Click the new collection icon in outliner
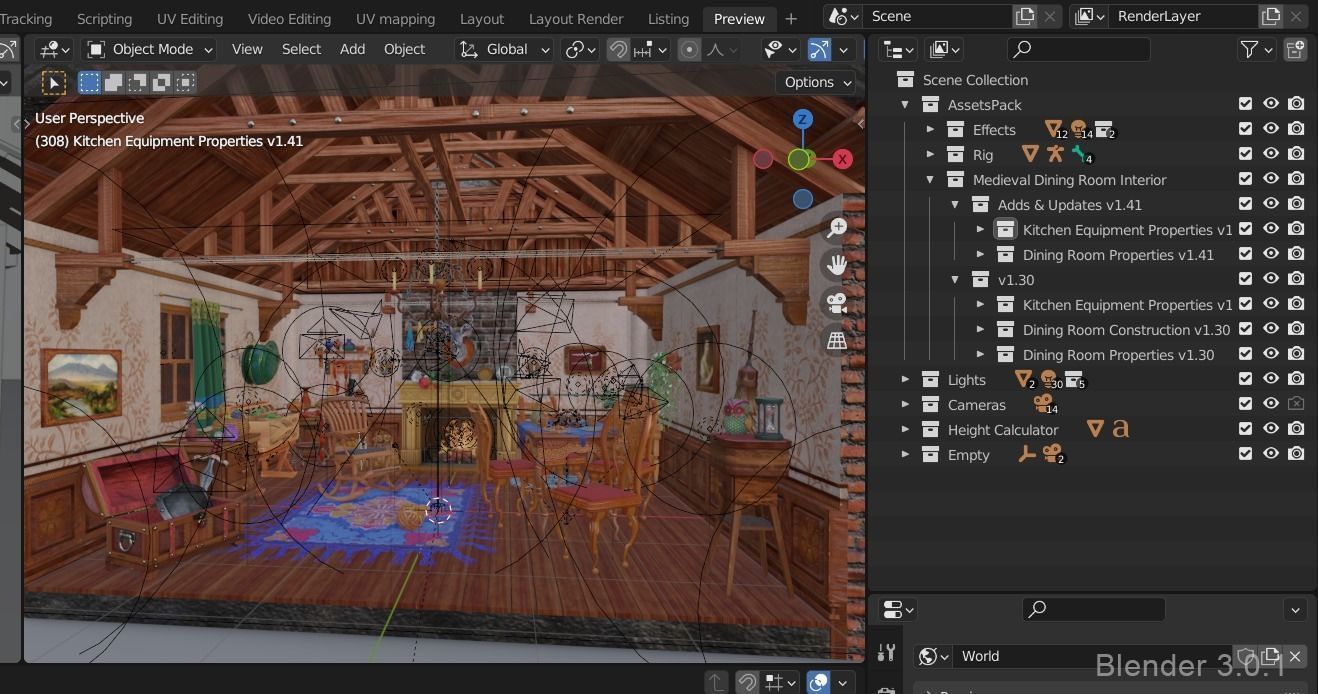Screen dimensions: 1318x694 click(1296, 49)
